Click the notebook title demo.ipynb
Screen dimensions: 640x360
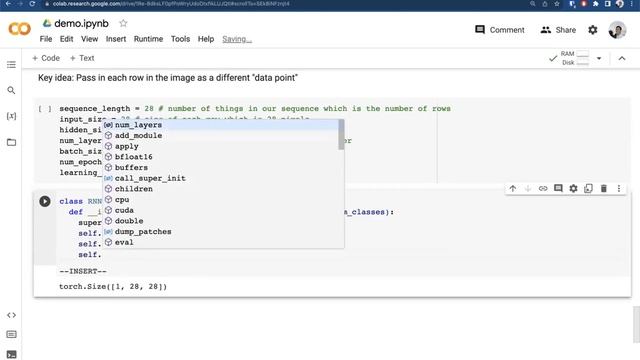(x=82, y=23)
